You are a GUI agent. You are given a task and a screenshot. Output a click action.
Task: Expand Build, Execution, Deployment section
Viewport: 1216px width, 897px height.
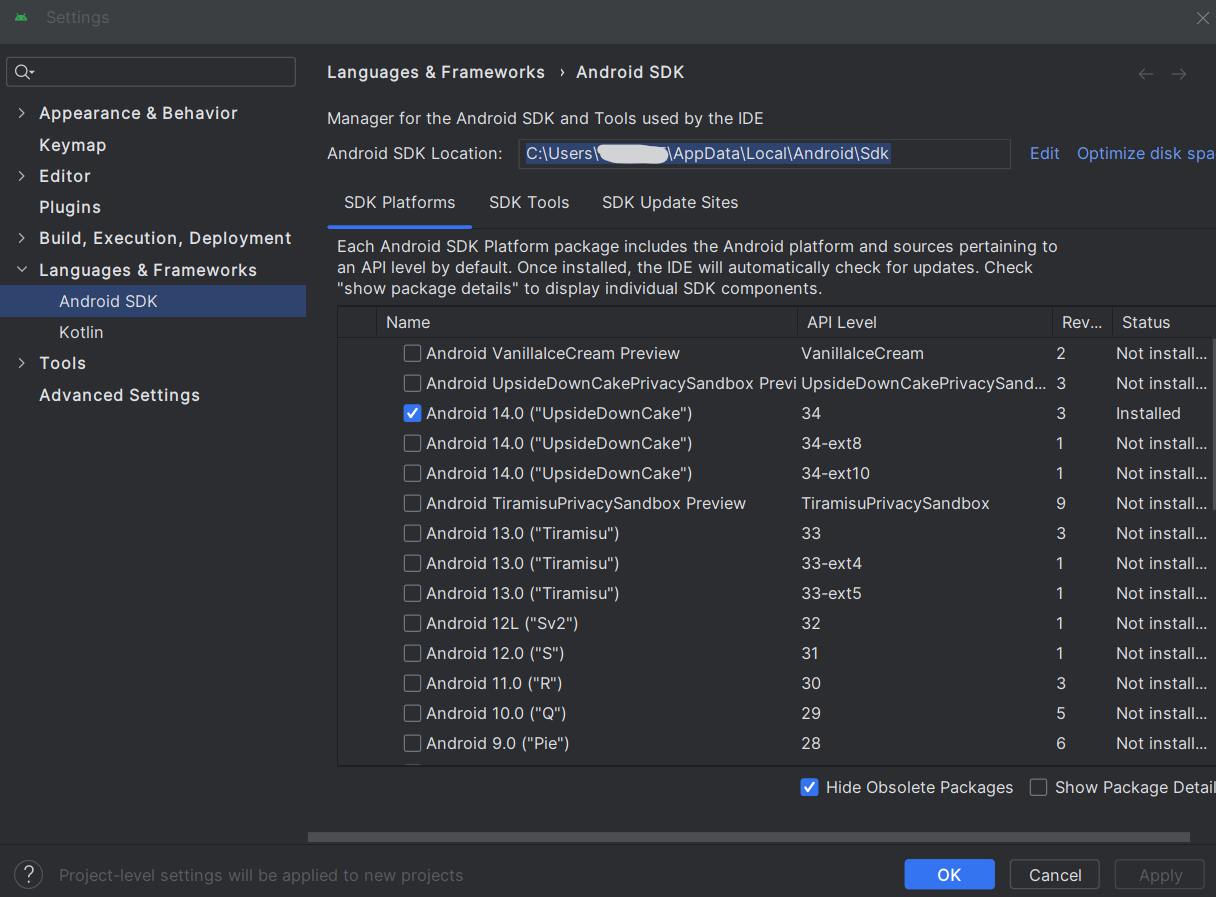tap(22, 238)
